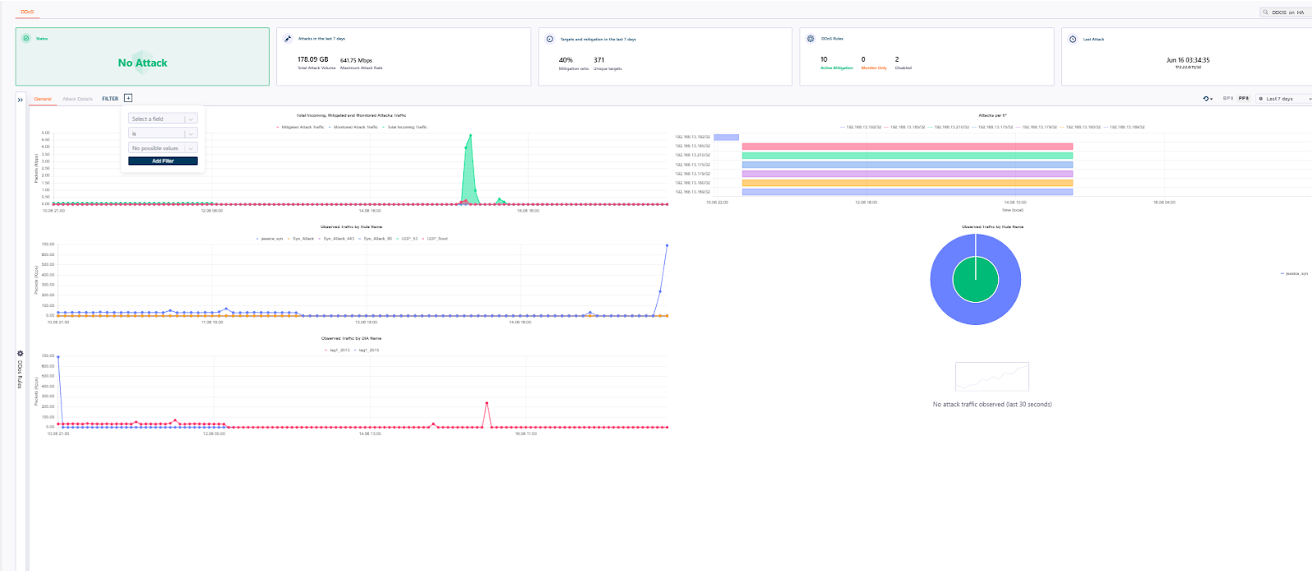This screenshot has width=1312, height=572.
Task: Click the orange bar in Attacks per IP chart
Action: coord(907,183)
